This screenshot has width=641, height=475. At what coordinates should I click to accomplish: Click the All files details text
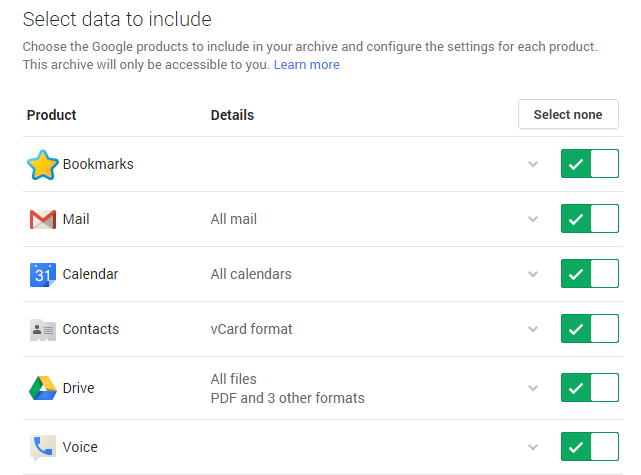click(x=233, y=379)
